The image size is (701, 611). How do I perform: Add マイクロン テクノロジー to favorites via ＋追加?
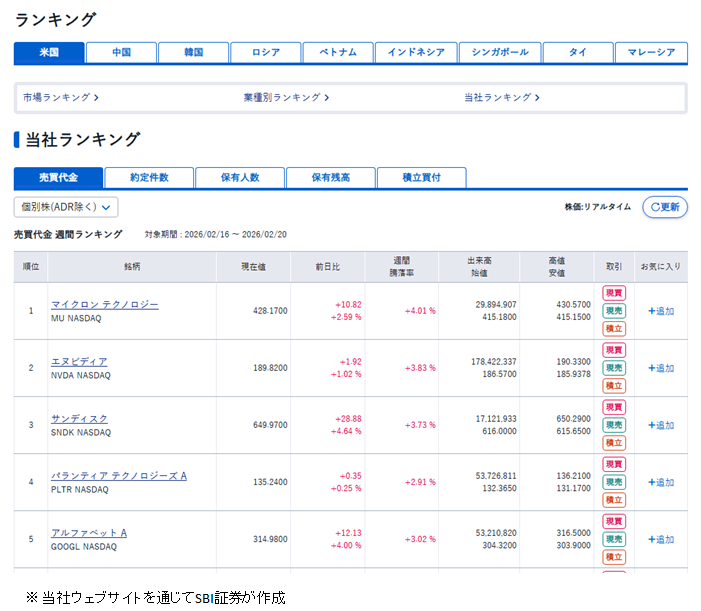tap(660, 311)
